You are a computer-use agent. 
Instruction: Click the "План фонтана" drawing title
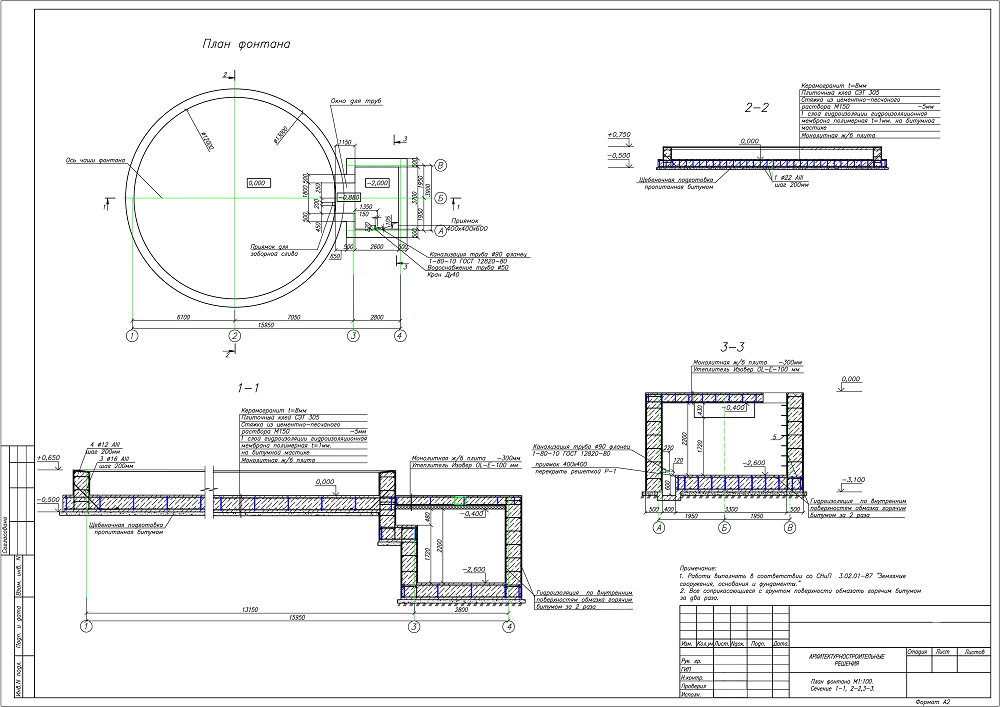pos(246,45)
